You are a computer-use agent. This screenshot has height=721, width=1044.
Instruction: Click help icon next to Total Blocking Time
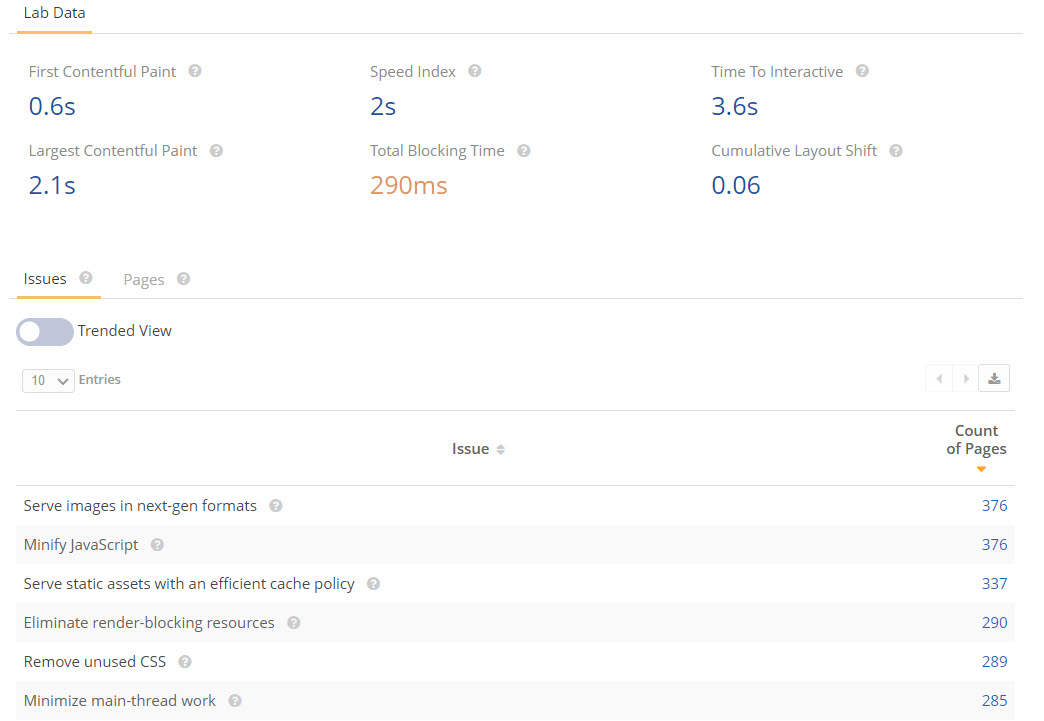coord(523,151)
